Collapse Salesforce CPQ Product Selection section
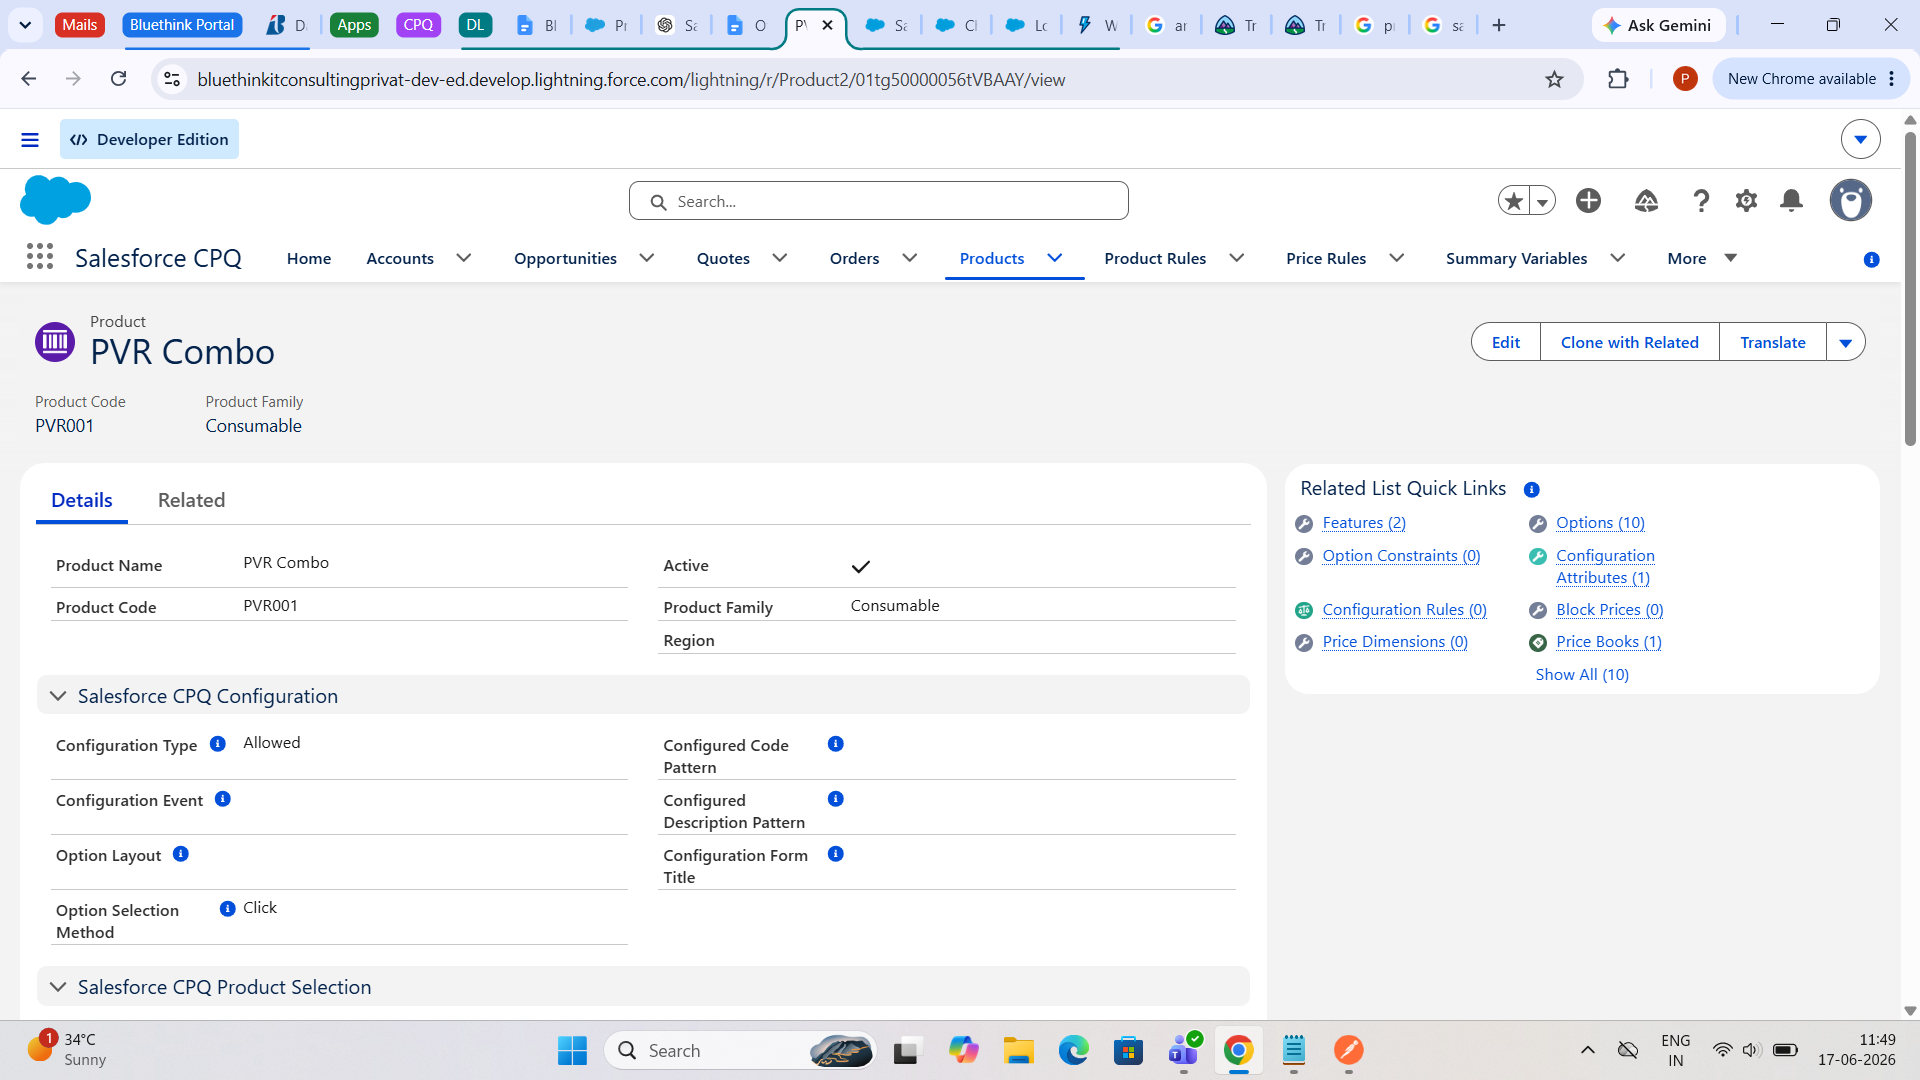 58,987
